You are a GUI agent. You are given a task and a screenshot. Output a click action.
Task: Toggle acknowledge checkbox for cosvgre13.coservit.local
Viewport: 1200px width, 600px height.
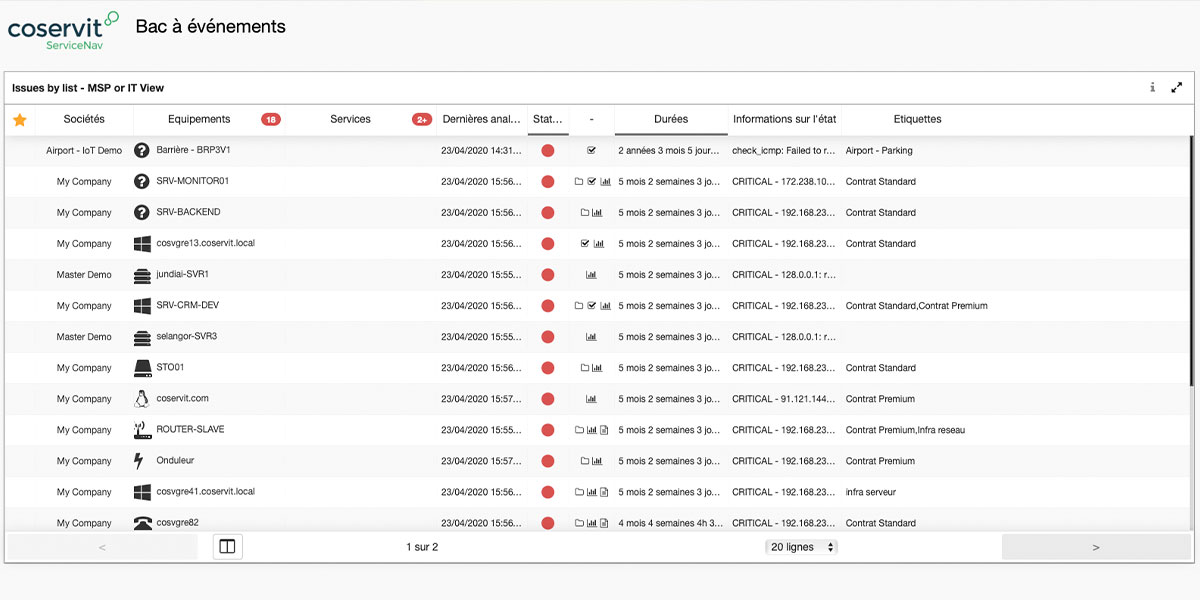click(585, 244)
